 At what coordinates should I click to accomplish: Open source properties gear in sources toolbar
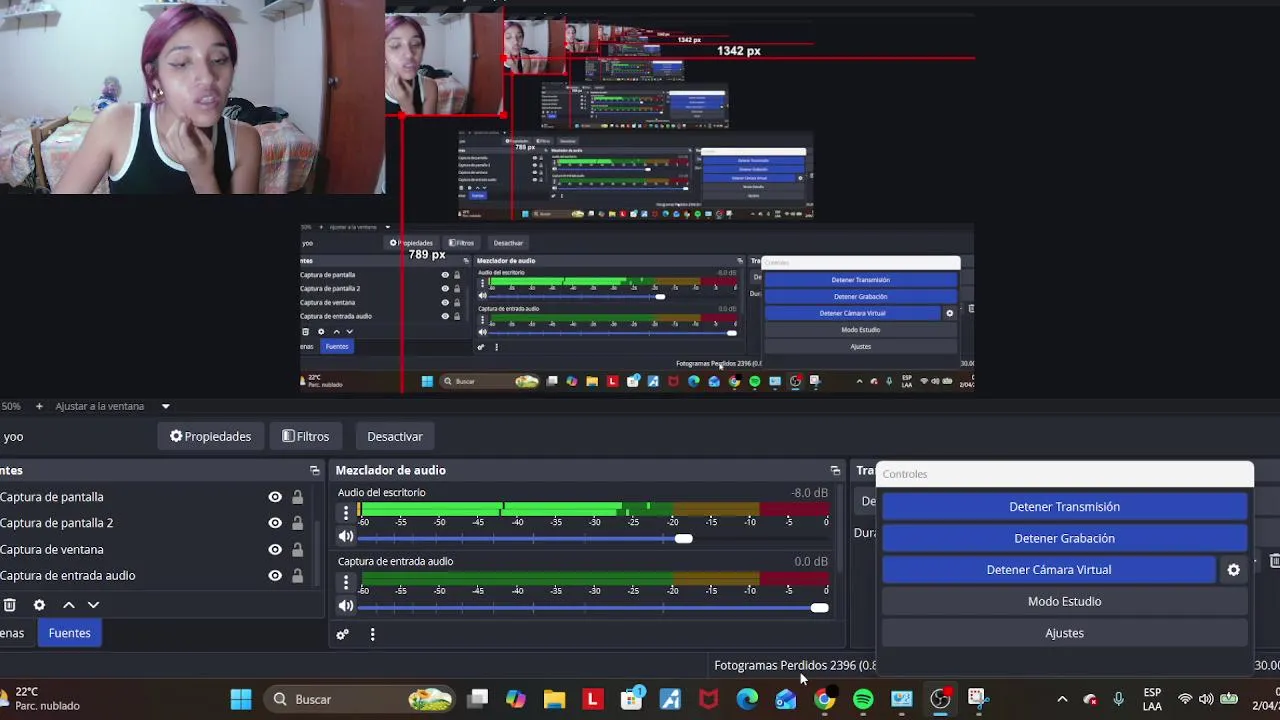[39, 605]
